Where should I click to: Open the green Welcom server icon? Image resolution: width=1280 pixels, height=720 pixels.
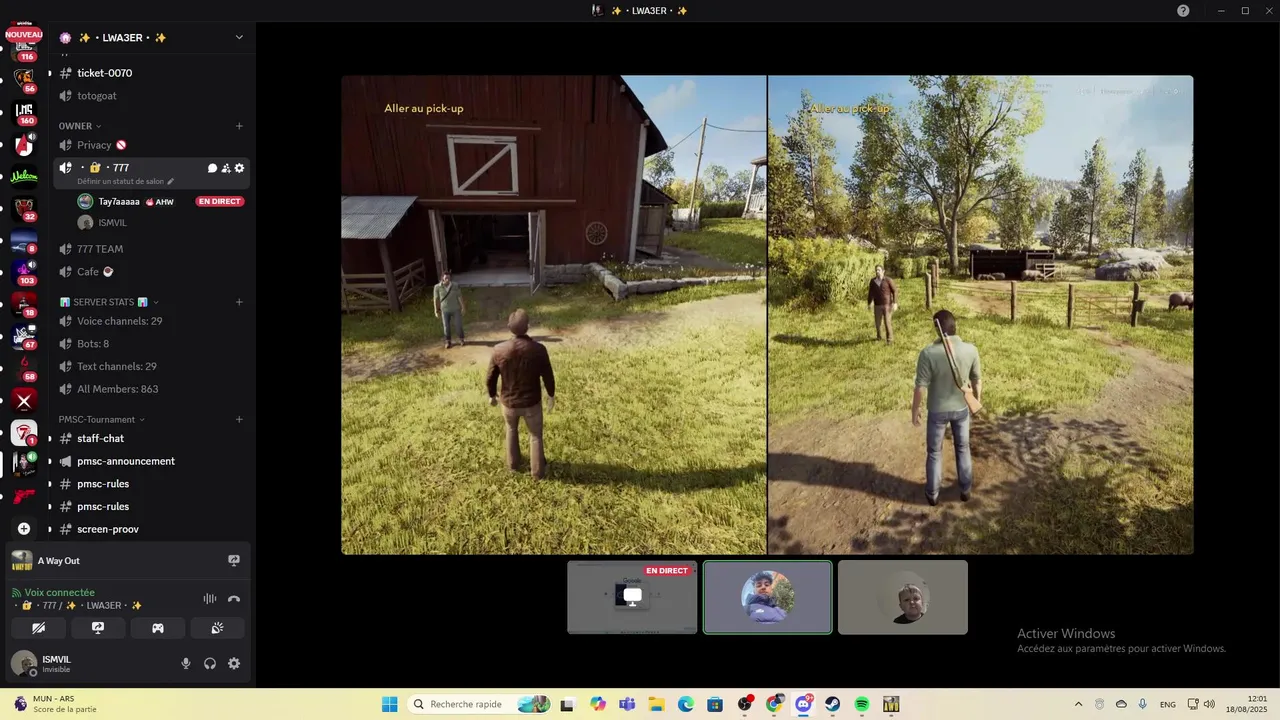(x=24, y=177)
